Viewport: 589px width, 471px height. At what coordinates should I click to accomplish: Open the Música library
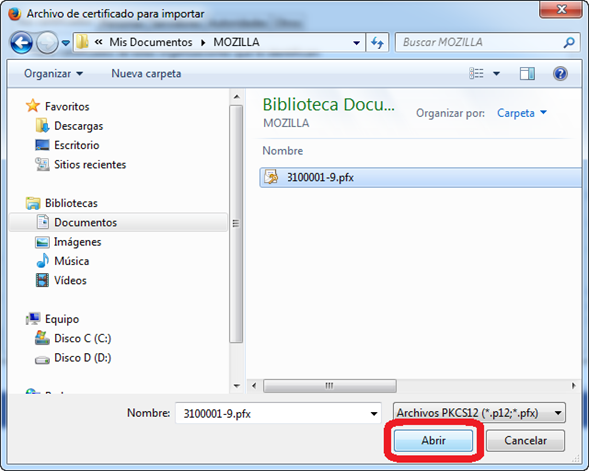(71, 261)
